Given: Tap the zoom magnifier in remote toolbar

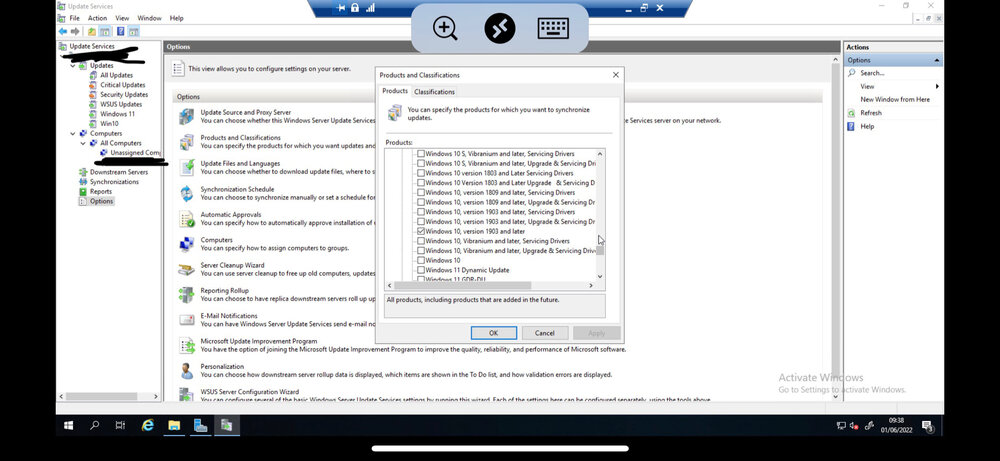Looking at the screenshot, I should (445, 28).
